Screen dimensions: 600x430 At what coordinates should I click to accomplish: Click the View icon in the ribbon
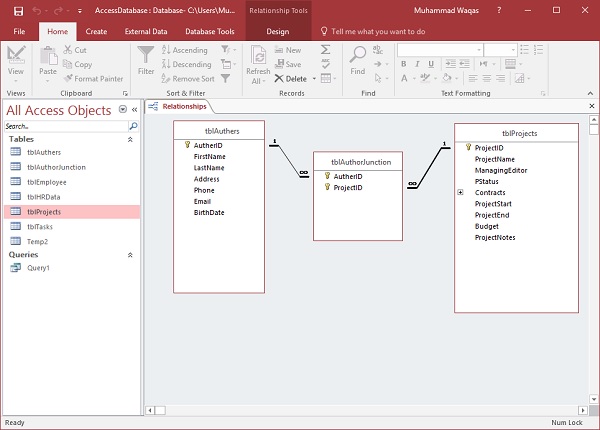point(16,56)
